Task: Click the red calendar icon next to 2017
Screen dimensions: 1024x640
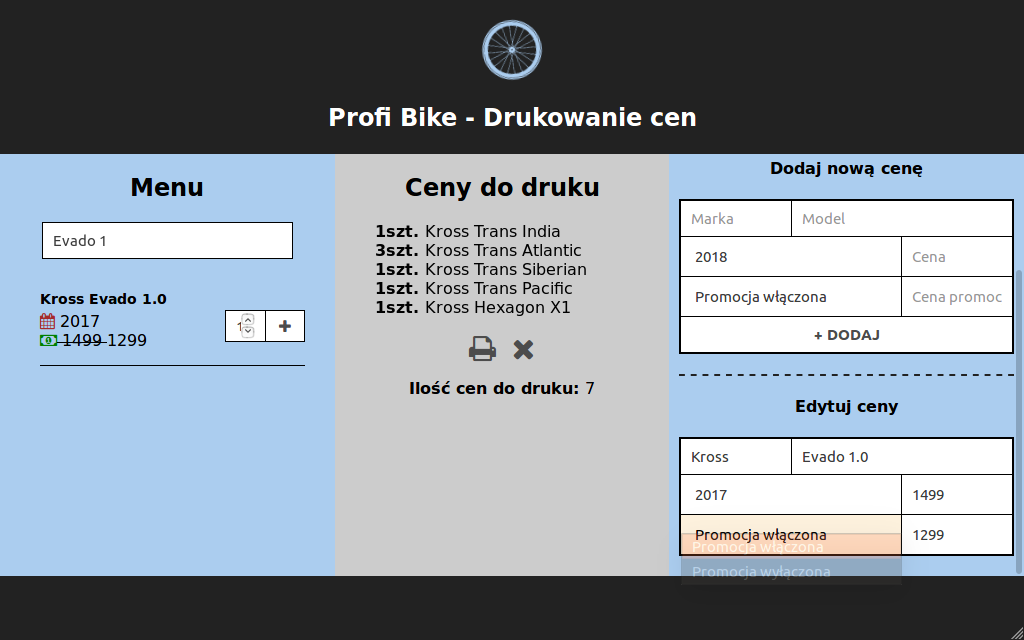Action: click(48, 321)
